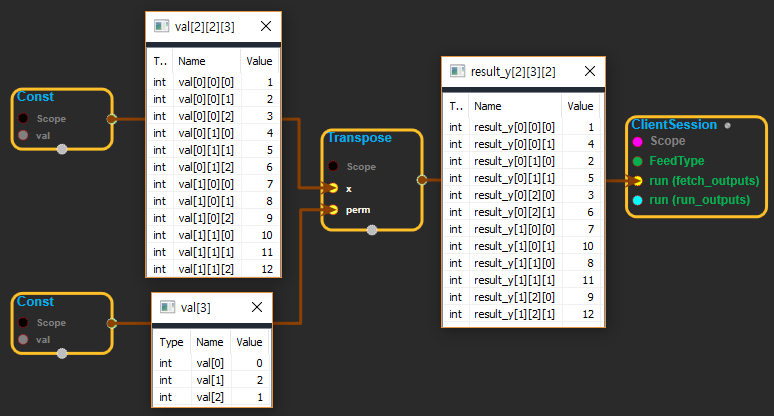
Task: Close the result_y[2][3][2] watch window
Action: pos(590,72)
